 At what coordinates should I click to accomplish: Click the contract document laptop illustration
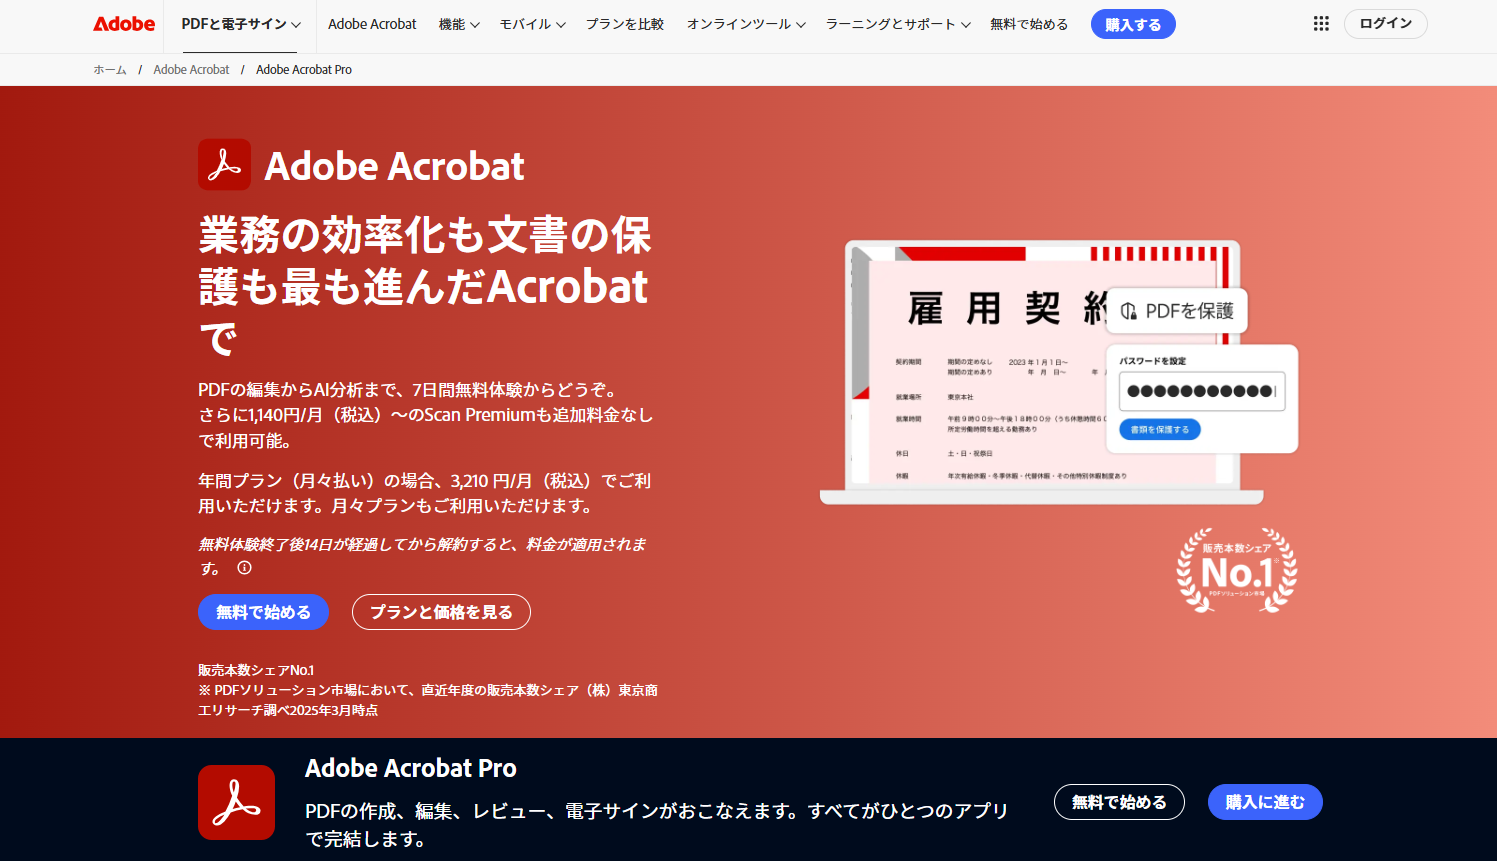(x=1041, y=372)
